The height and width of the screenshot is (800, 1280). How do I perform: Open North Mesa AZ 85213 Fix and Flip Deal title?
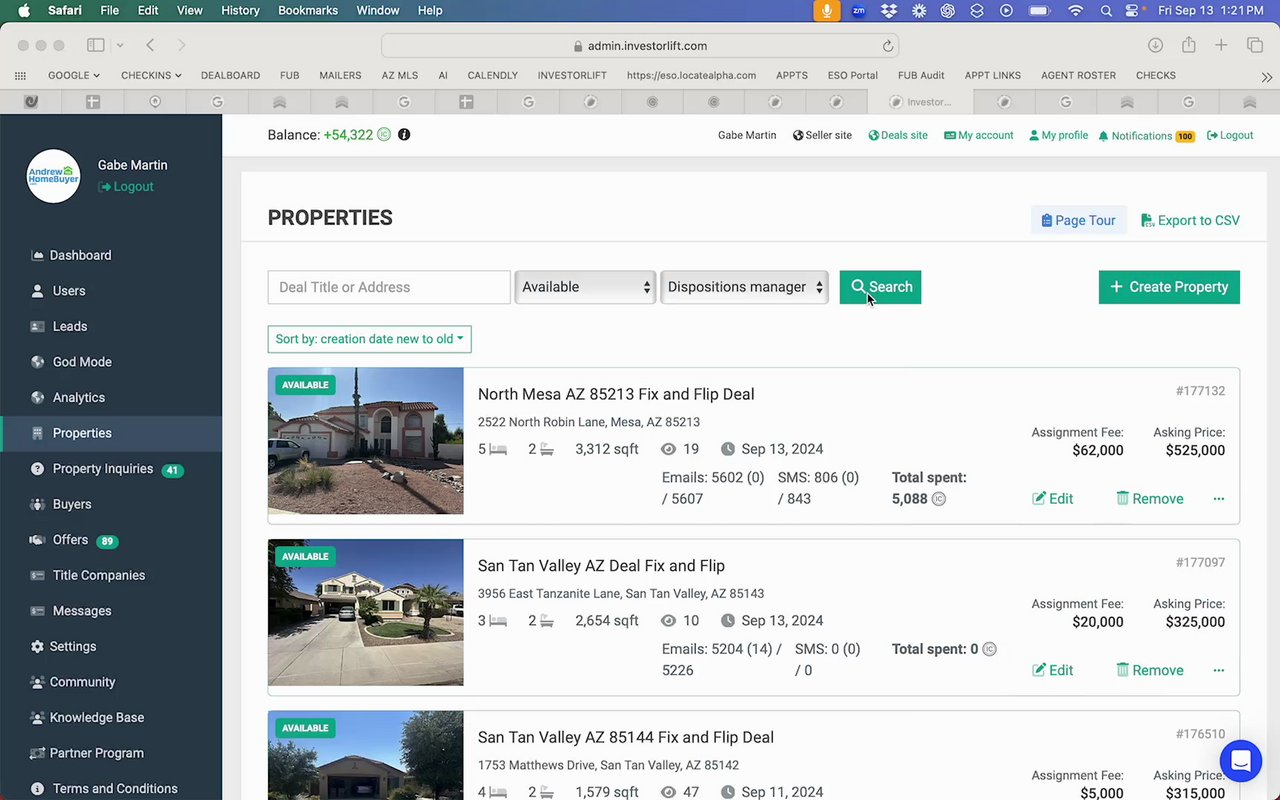pos(616,394)
